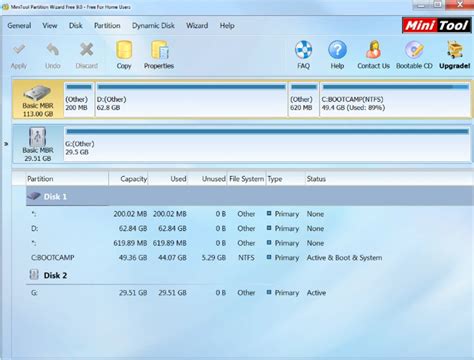Close the Partition Wizard window
Screen dimensions: 474x360
point(460,4)
